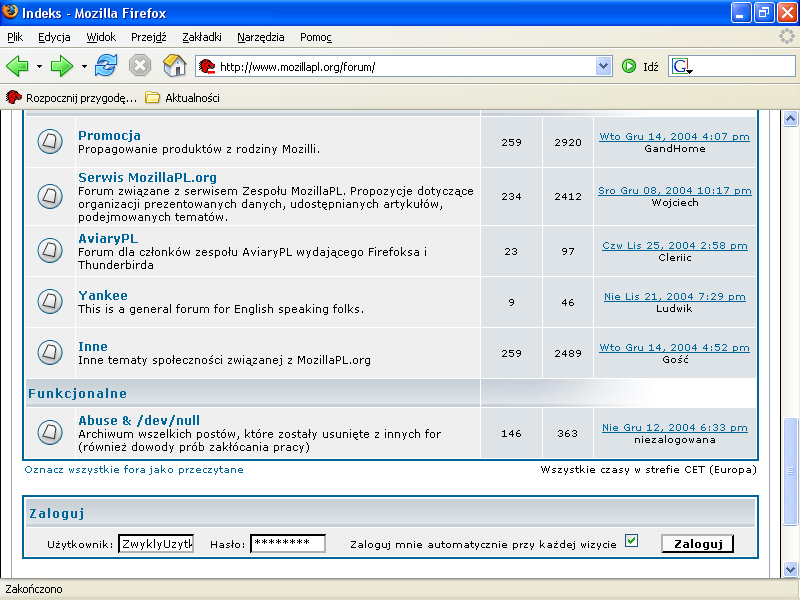Click the vertical scrollbar thumb

[790, 471]
